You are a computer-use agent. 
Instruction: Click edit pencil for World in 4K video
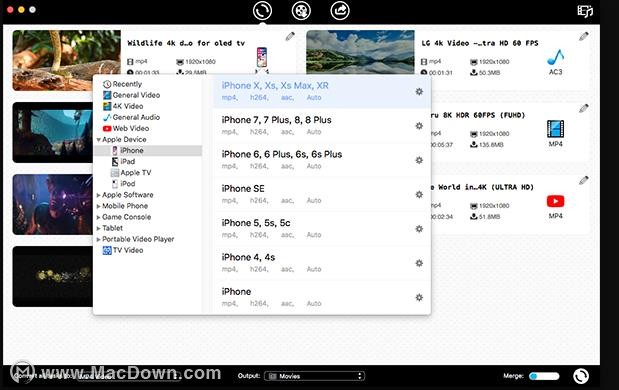pos(583,181)
